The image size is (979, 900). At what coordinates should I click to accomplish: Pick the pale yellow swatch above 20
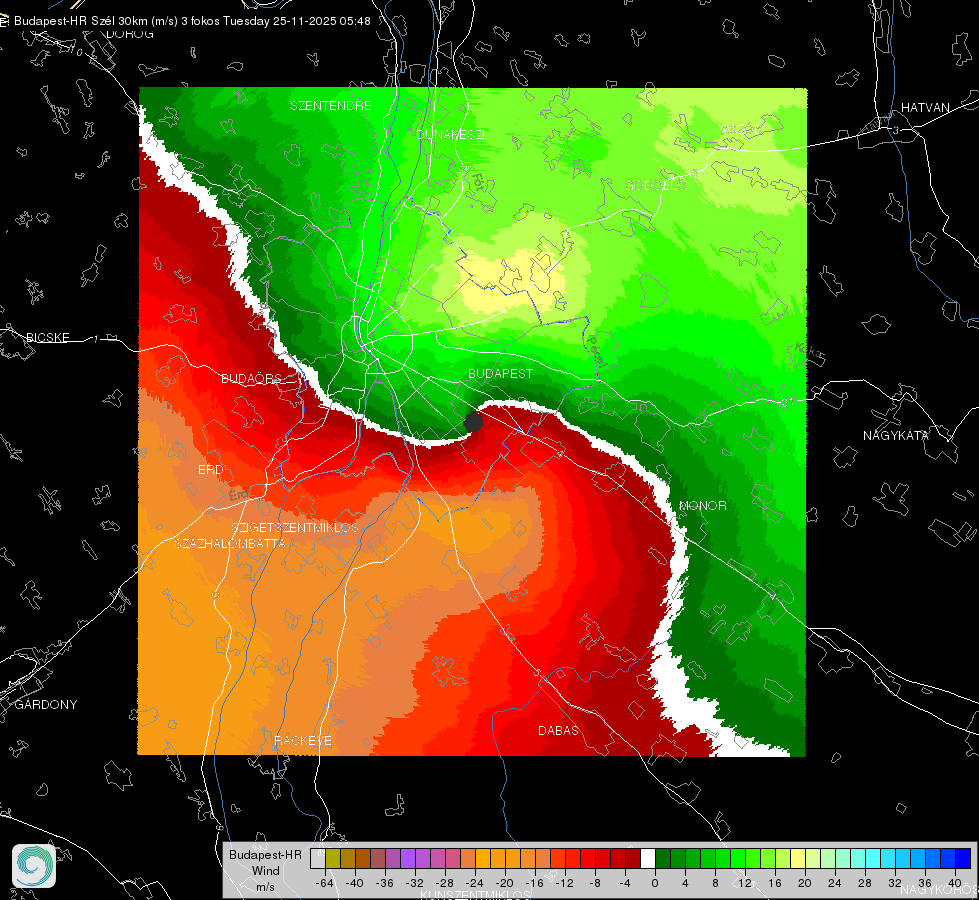pos(798,859)
